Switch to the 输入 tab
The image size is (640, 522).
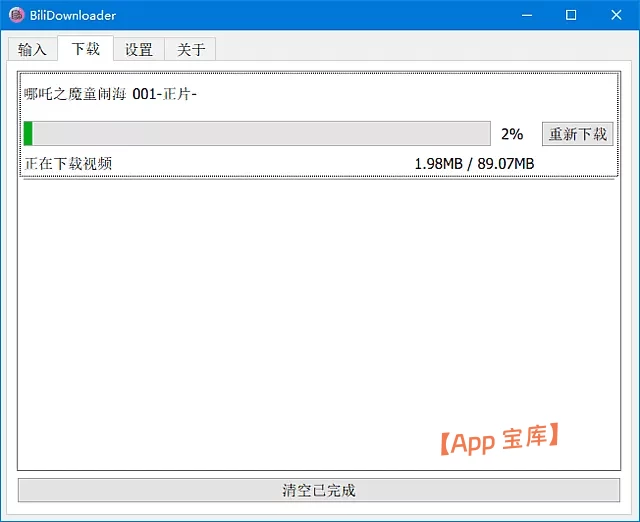coord(32,49)
